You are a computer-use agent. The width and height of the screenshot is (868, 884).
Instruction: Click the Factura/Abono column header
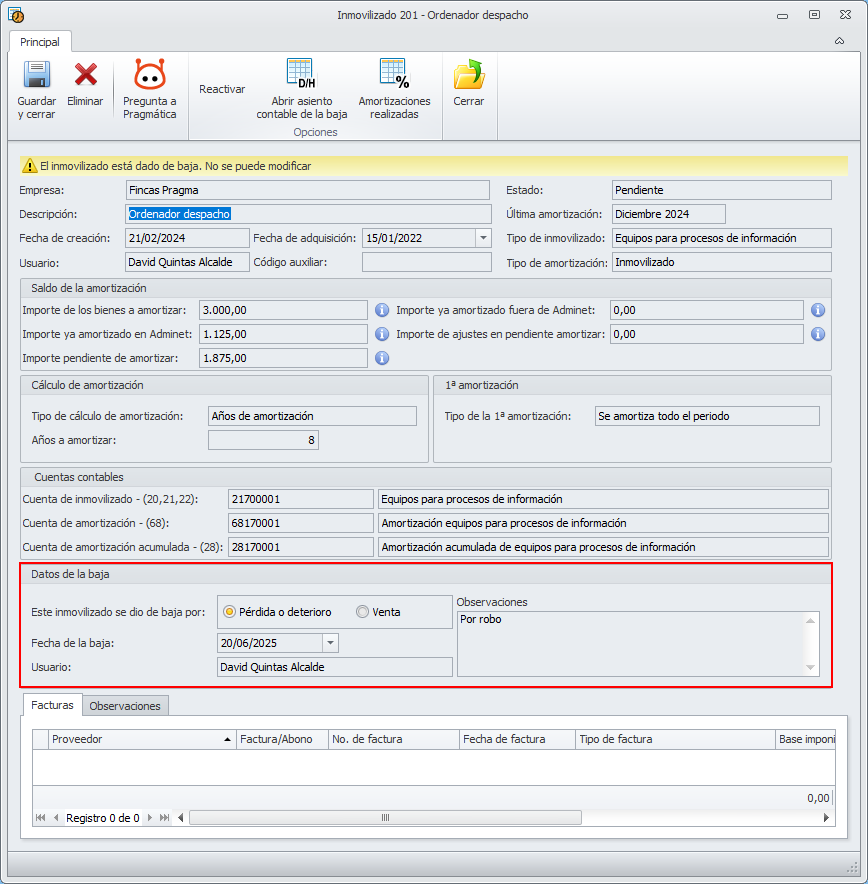[x=282, y=739]
